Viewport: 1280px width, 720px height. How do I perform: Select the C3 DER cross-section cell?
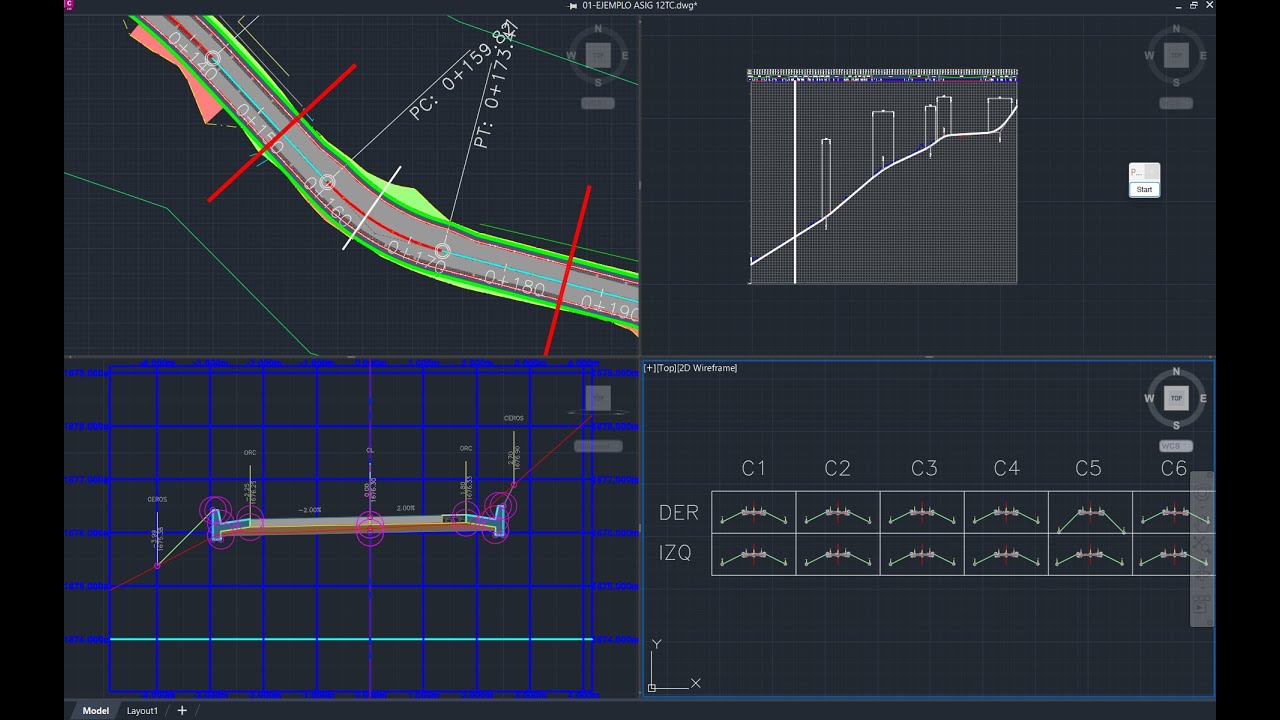coord(922,512)
